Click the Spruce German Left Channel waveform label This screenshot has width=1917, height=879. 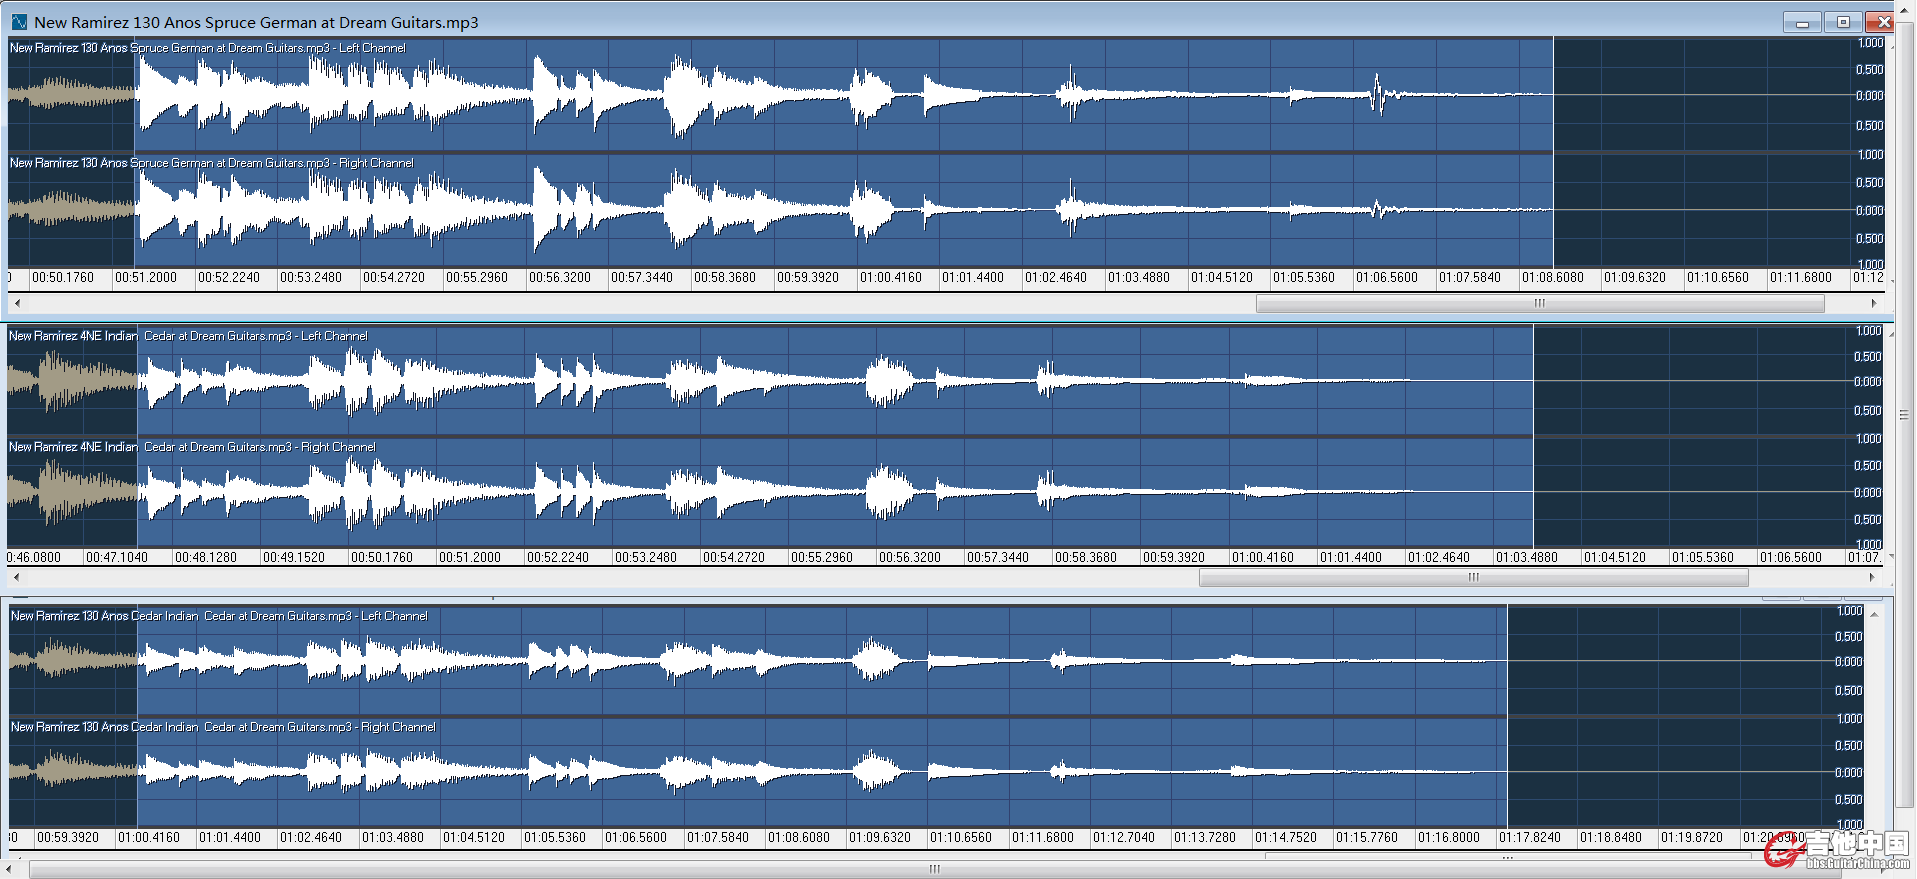[x=208, y=48]
